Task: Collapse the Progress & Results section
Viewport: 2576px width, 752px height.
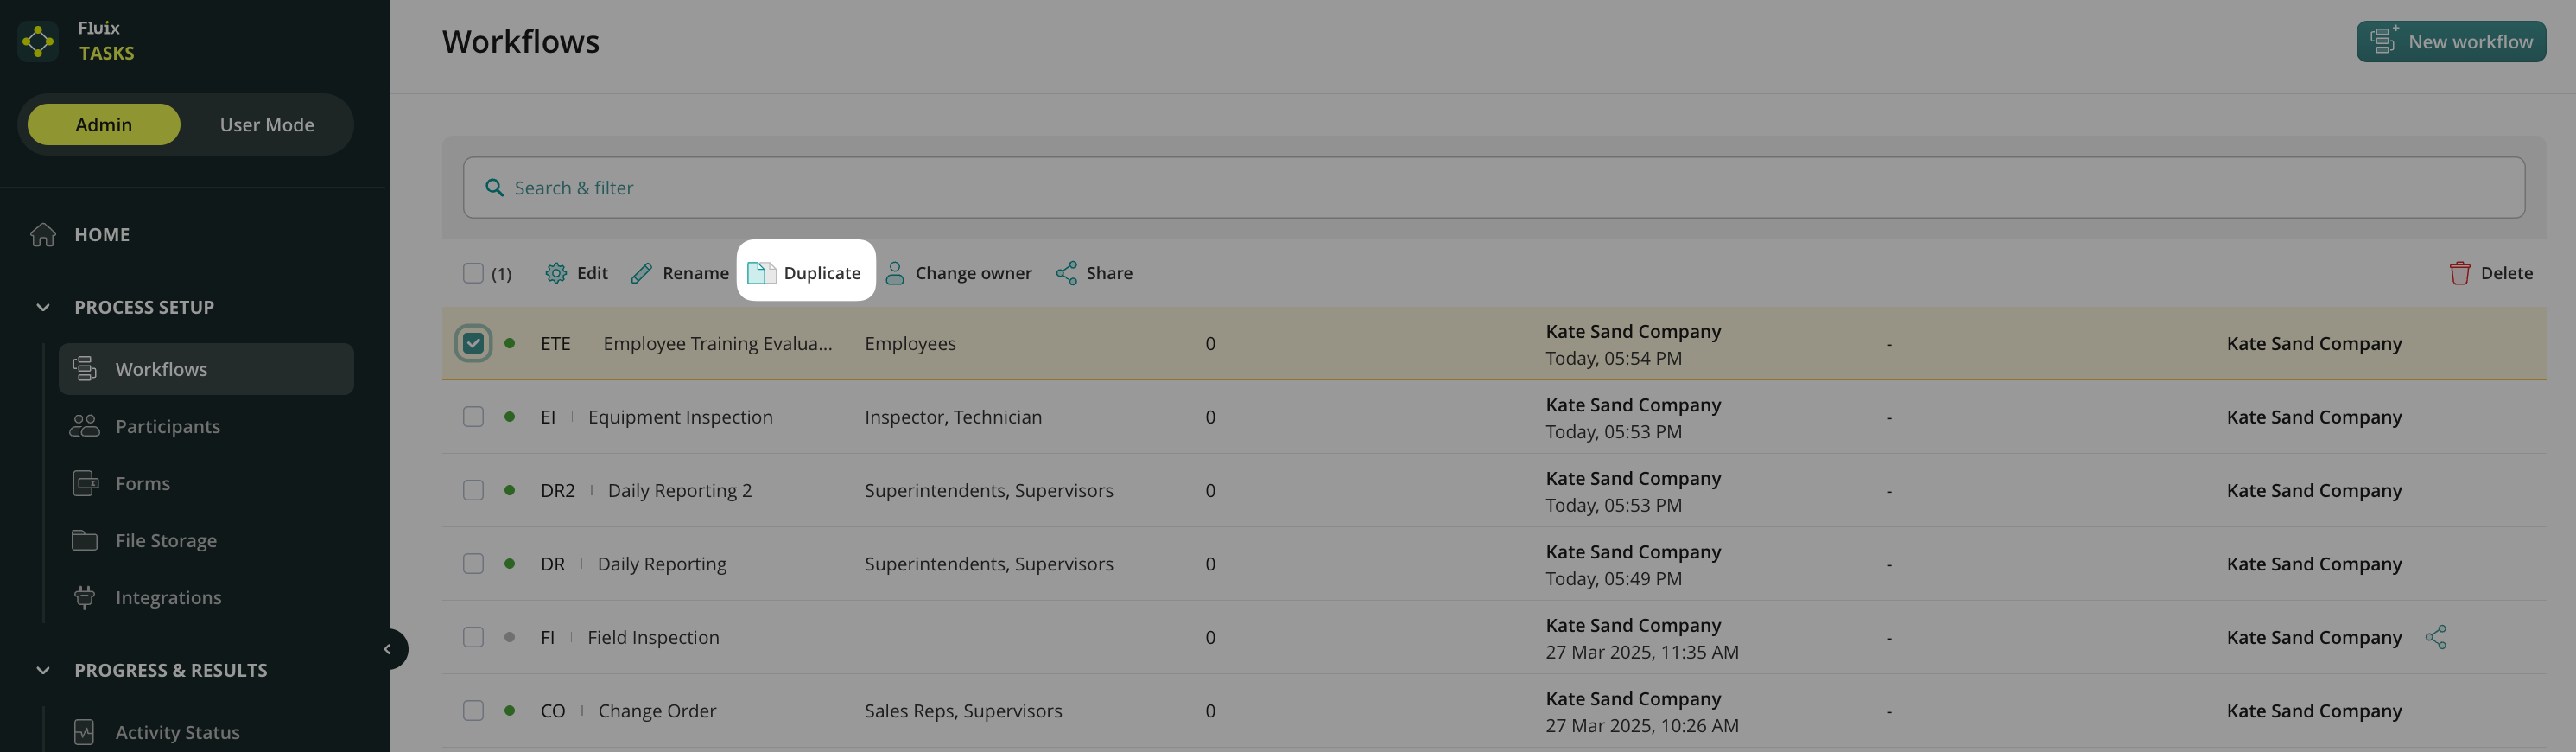Action: [x=43, y=670]
